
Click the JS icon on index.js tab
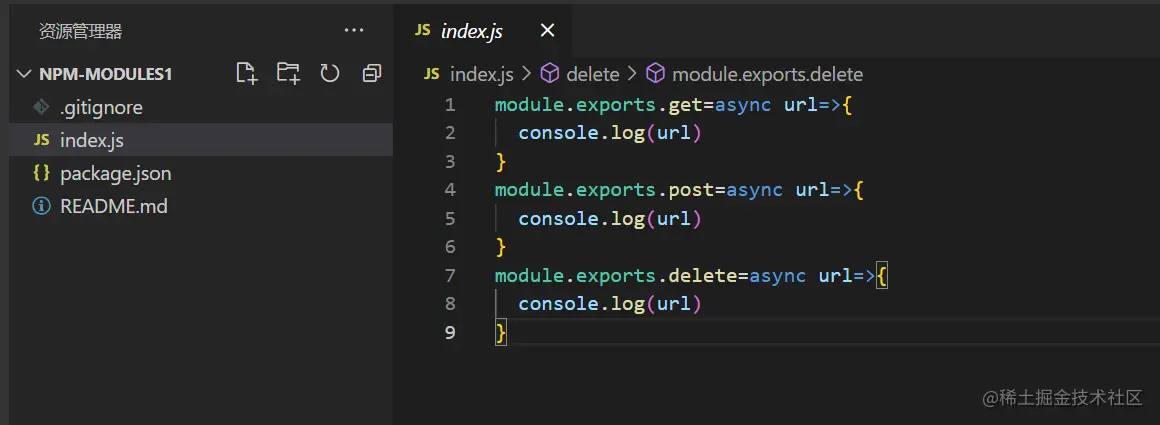point(422,31)
